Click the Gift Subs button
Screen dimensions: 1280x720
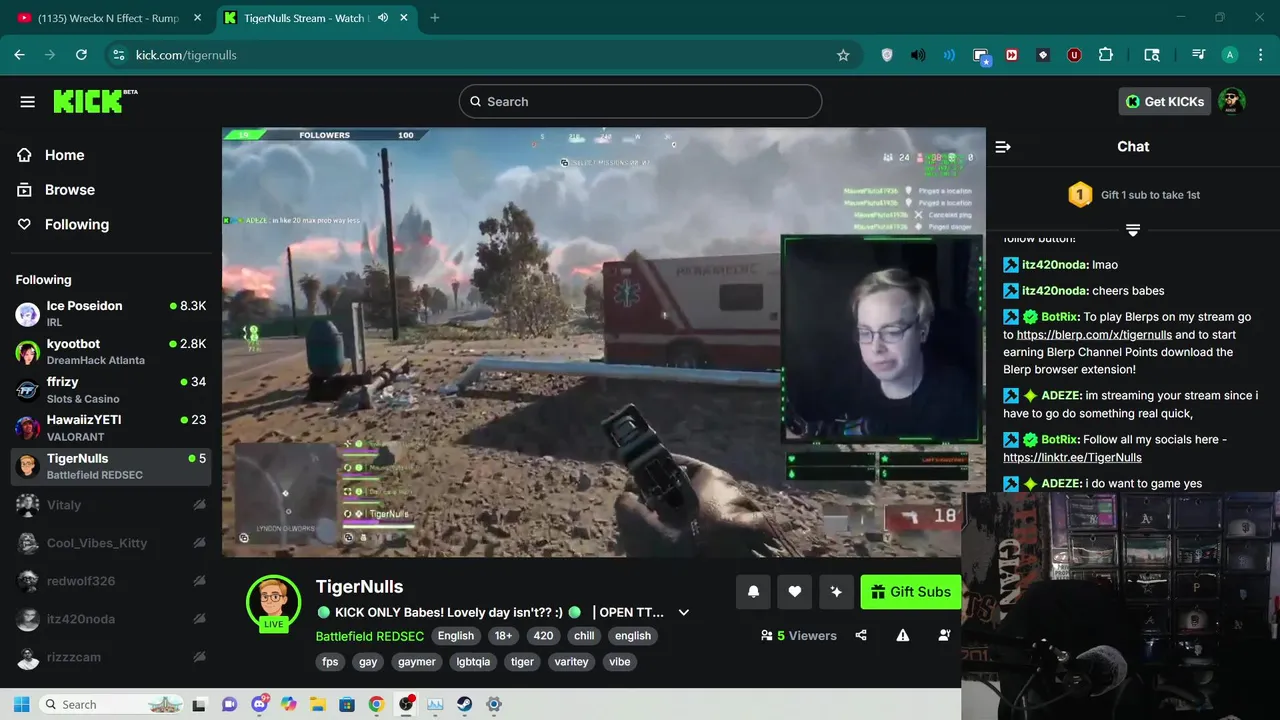[x=910, y=592]
